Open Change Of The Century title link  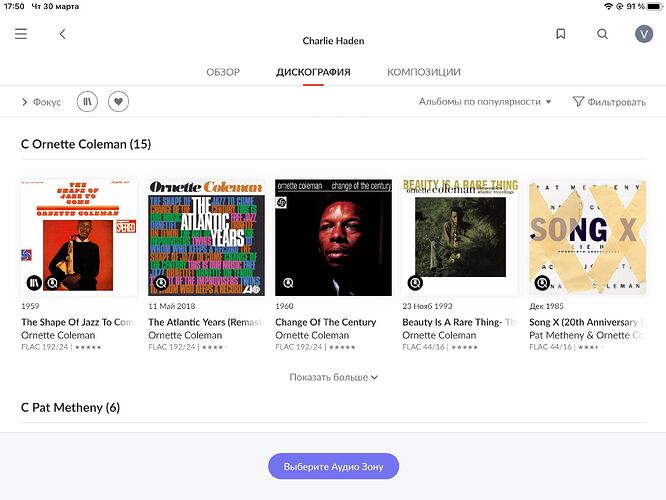[326, 322]
